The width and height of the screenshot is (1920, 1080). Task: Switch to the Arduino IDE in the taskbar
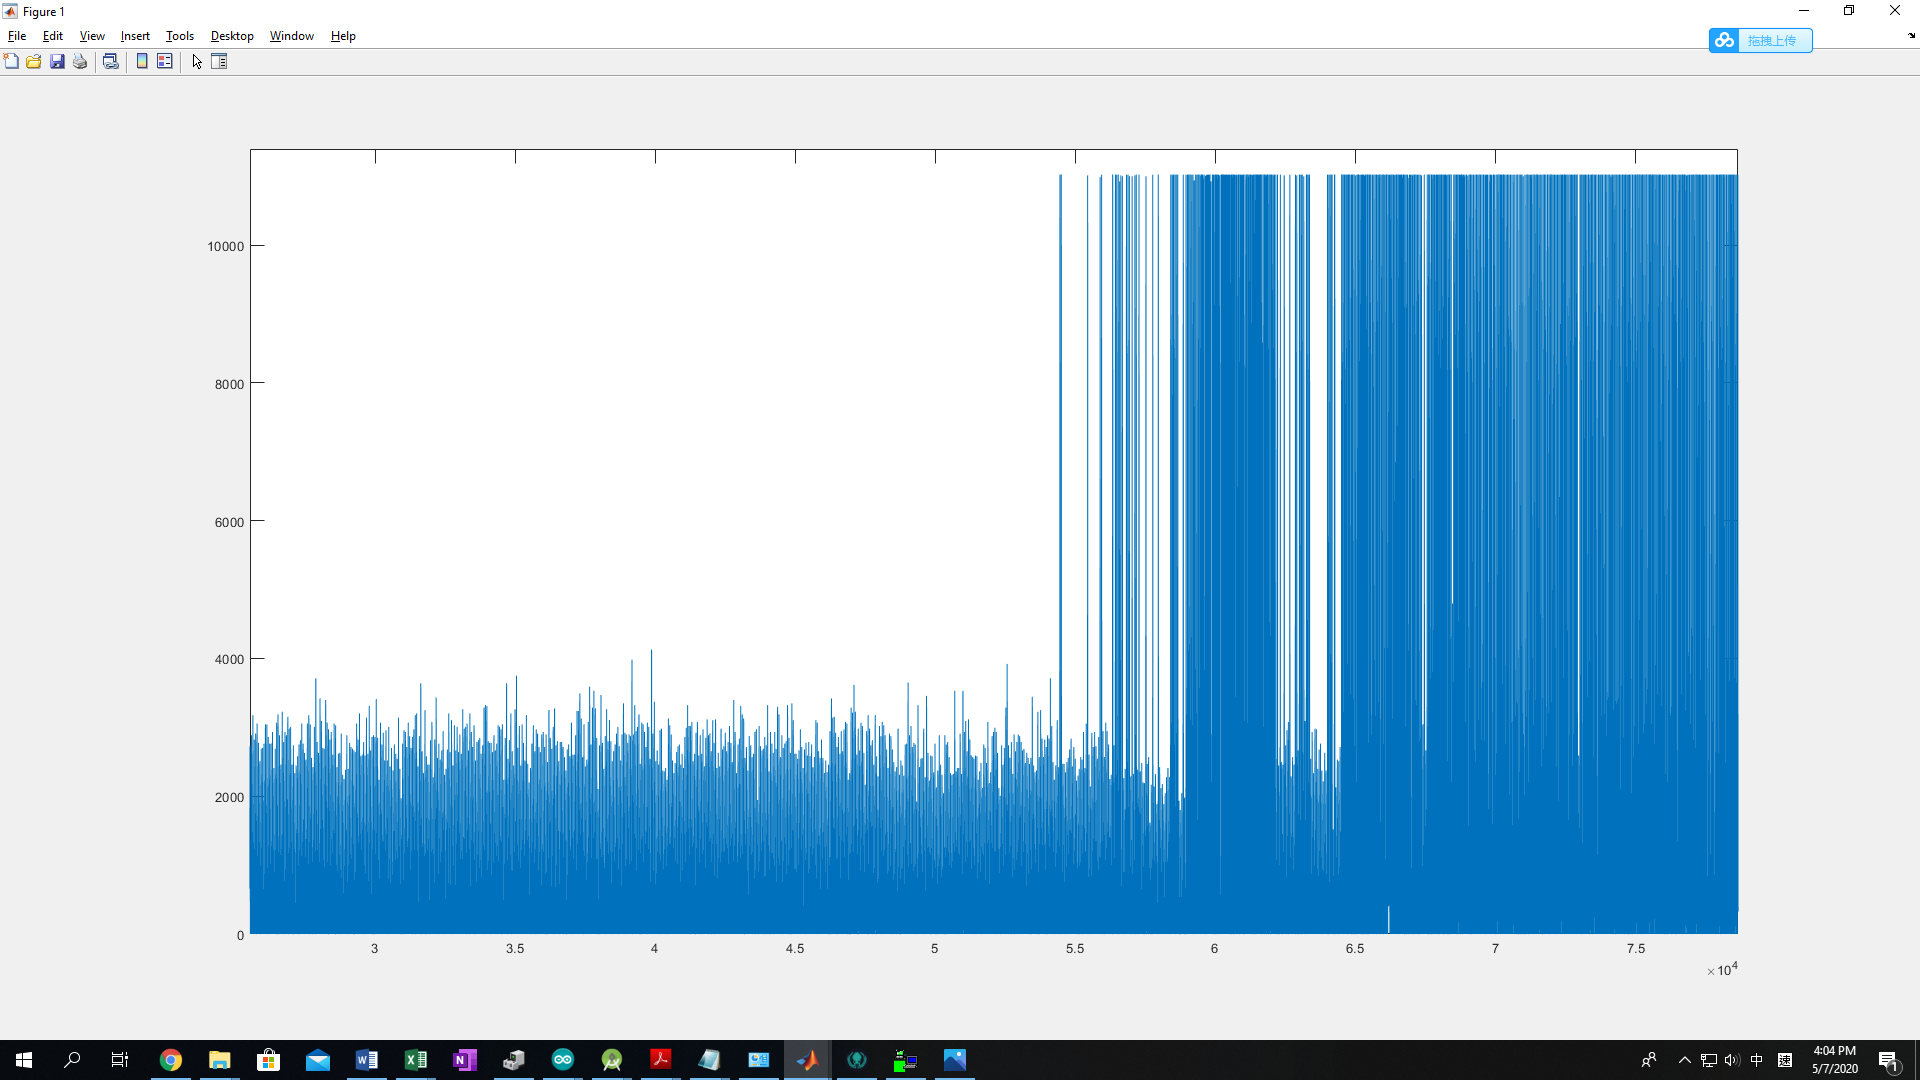[563, 1060]
